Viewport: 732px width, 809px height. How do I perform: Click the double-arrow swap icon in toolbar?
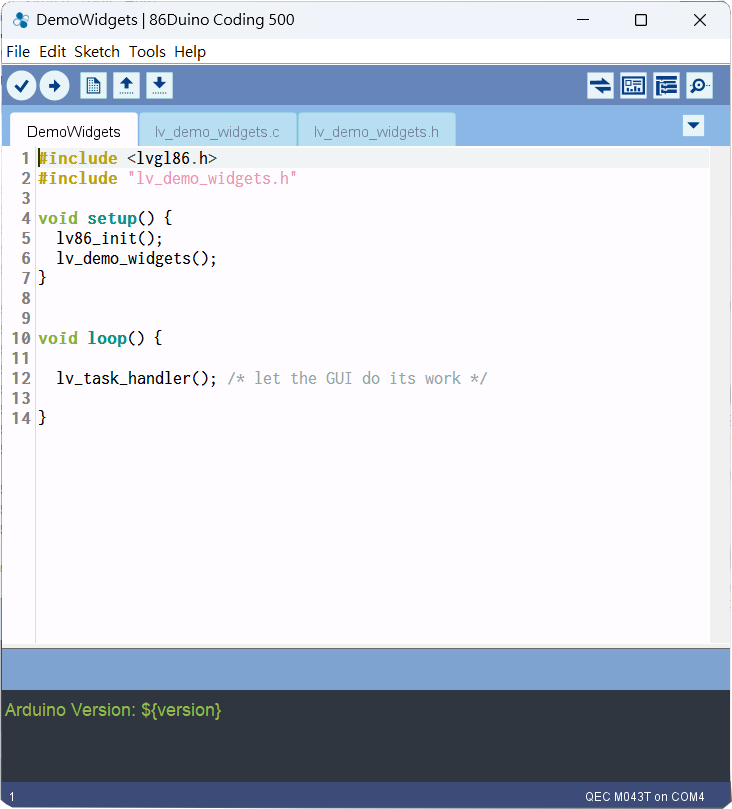[600, 86]
